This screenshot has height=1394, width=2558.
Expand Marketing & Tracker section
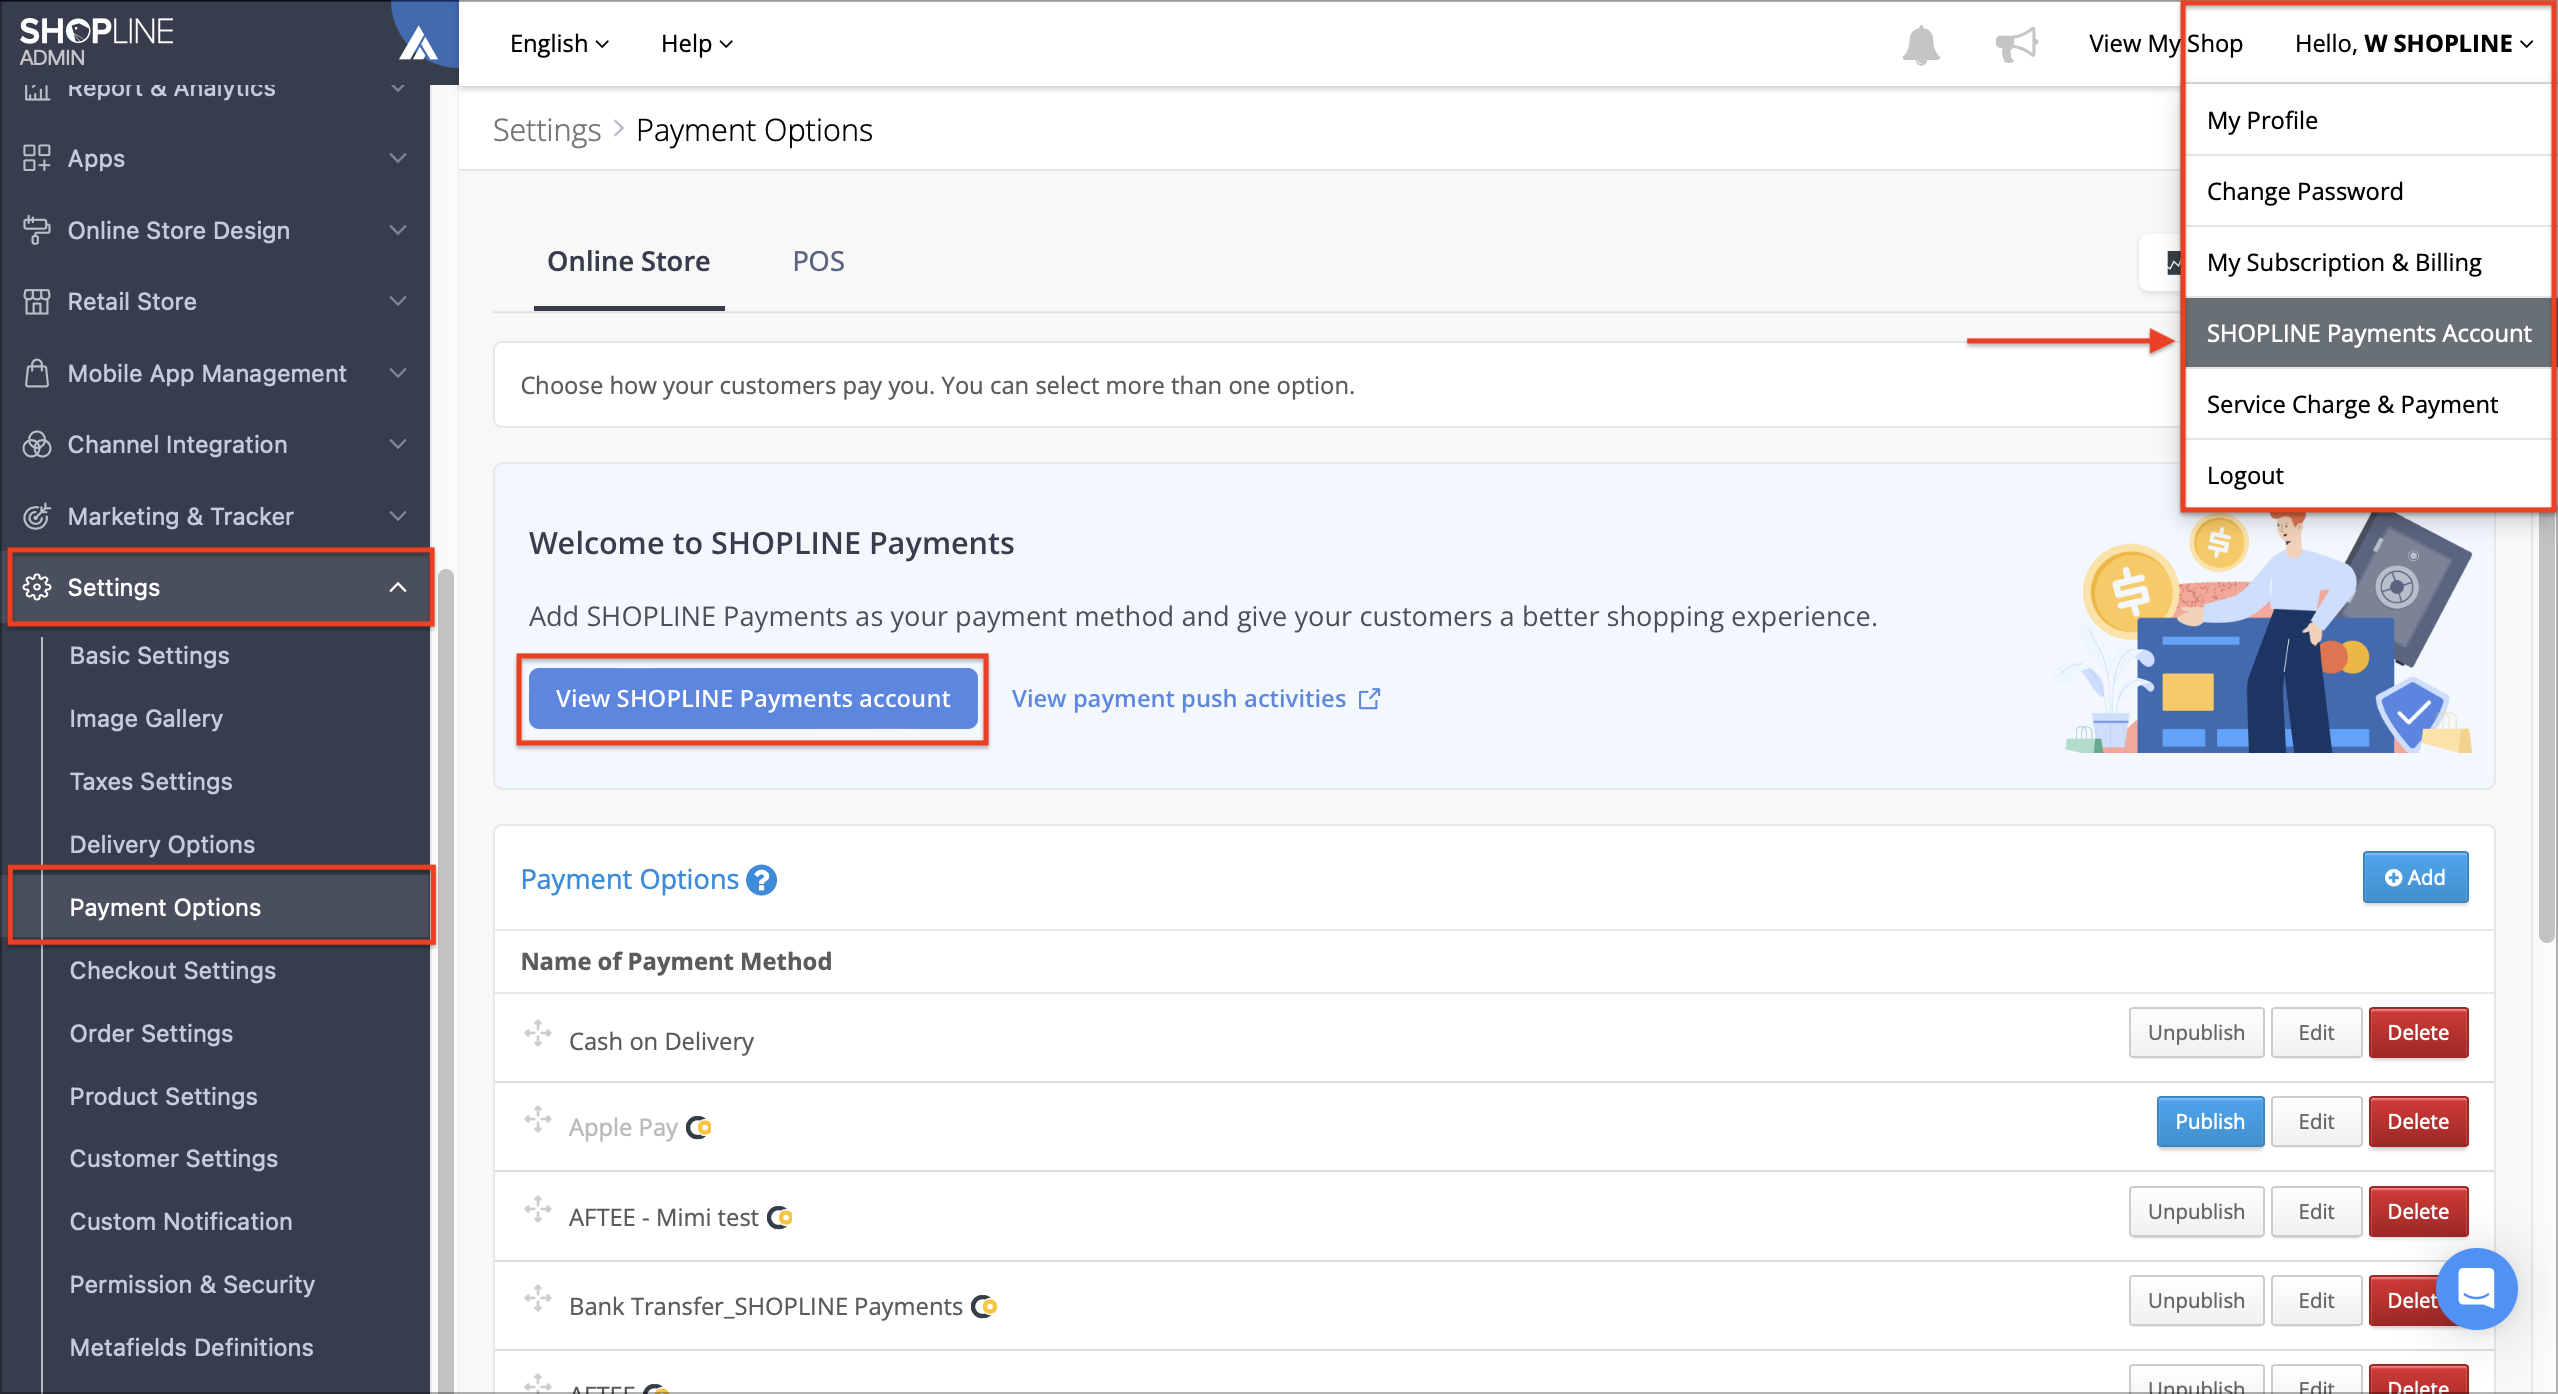[x=398, y=516]
